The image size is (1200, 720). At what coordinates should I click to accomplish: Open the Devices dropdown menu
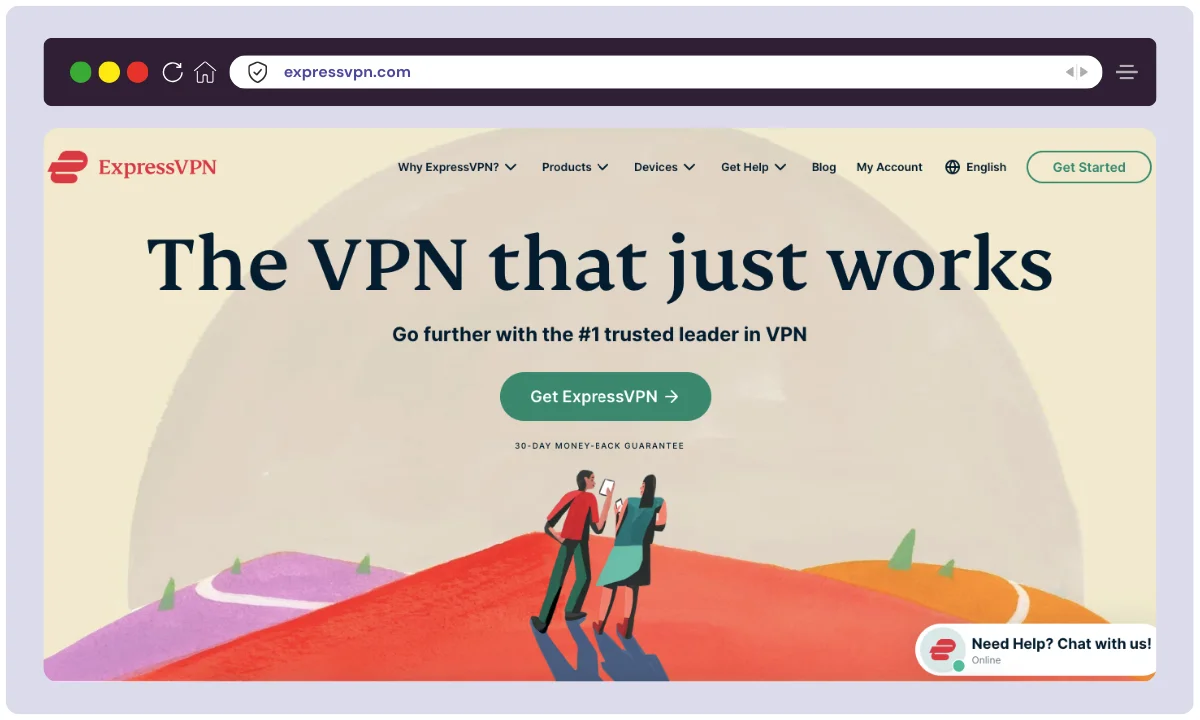coord(665,167)
